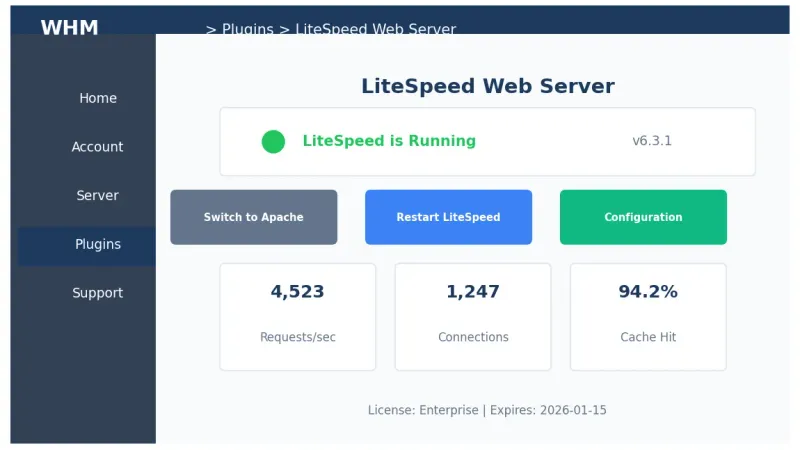Open Home in the sidebar
Image resolution: width=800 pixels, height=450 pixels.
pyautogui.click(x=97, y=98)
